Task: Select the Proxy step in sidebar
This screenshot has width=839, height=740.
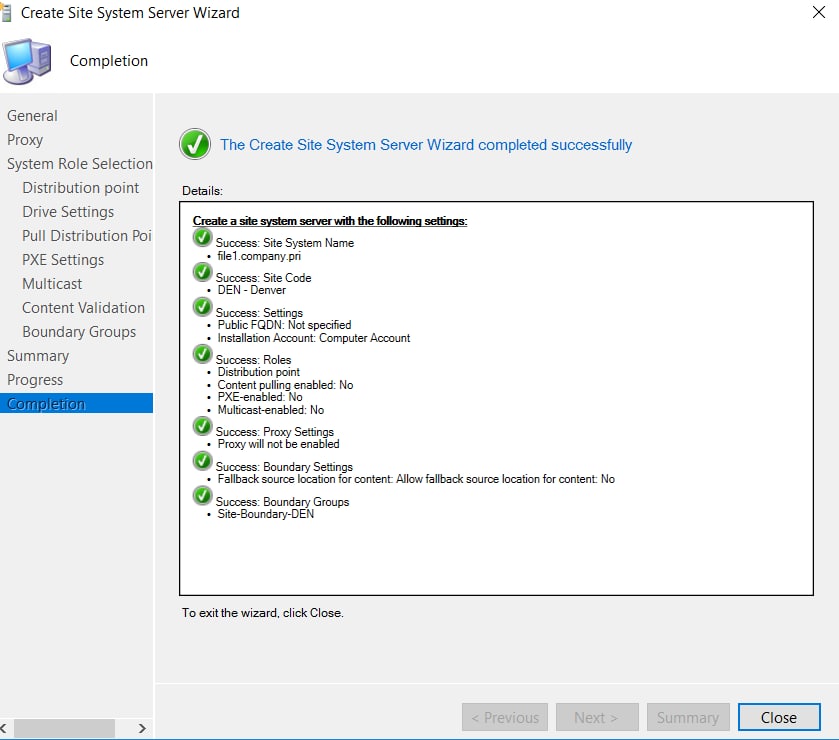Action: click(x=25, y=140)
